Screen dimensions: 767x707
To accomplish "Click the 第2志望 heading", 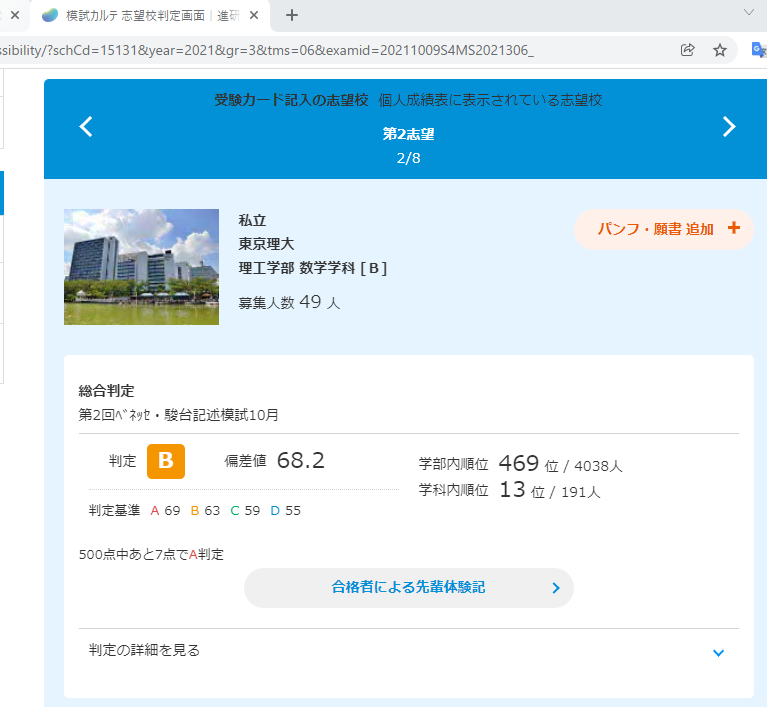I will click(408, 134).
